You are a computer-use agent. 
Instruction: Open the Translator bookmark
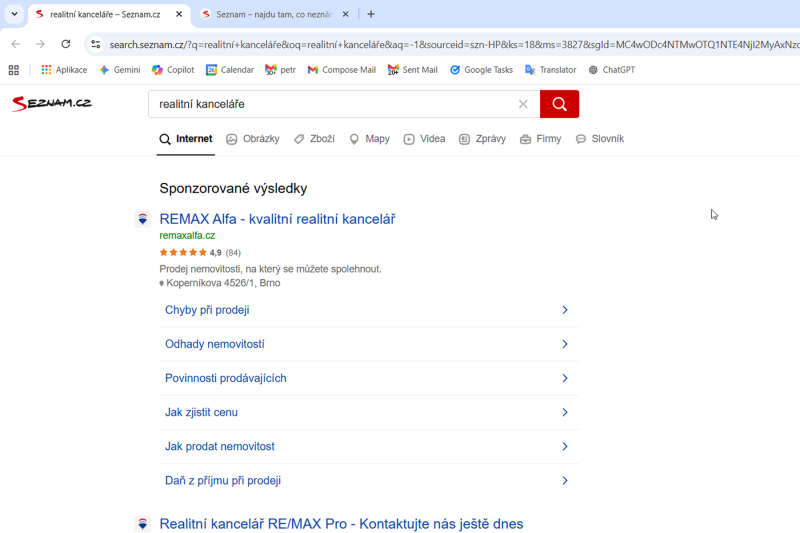point(551,70)
